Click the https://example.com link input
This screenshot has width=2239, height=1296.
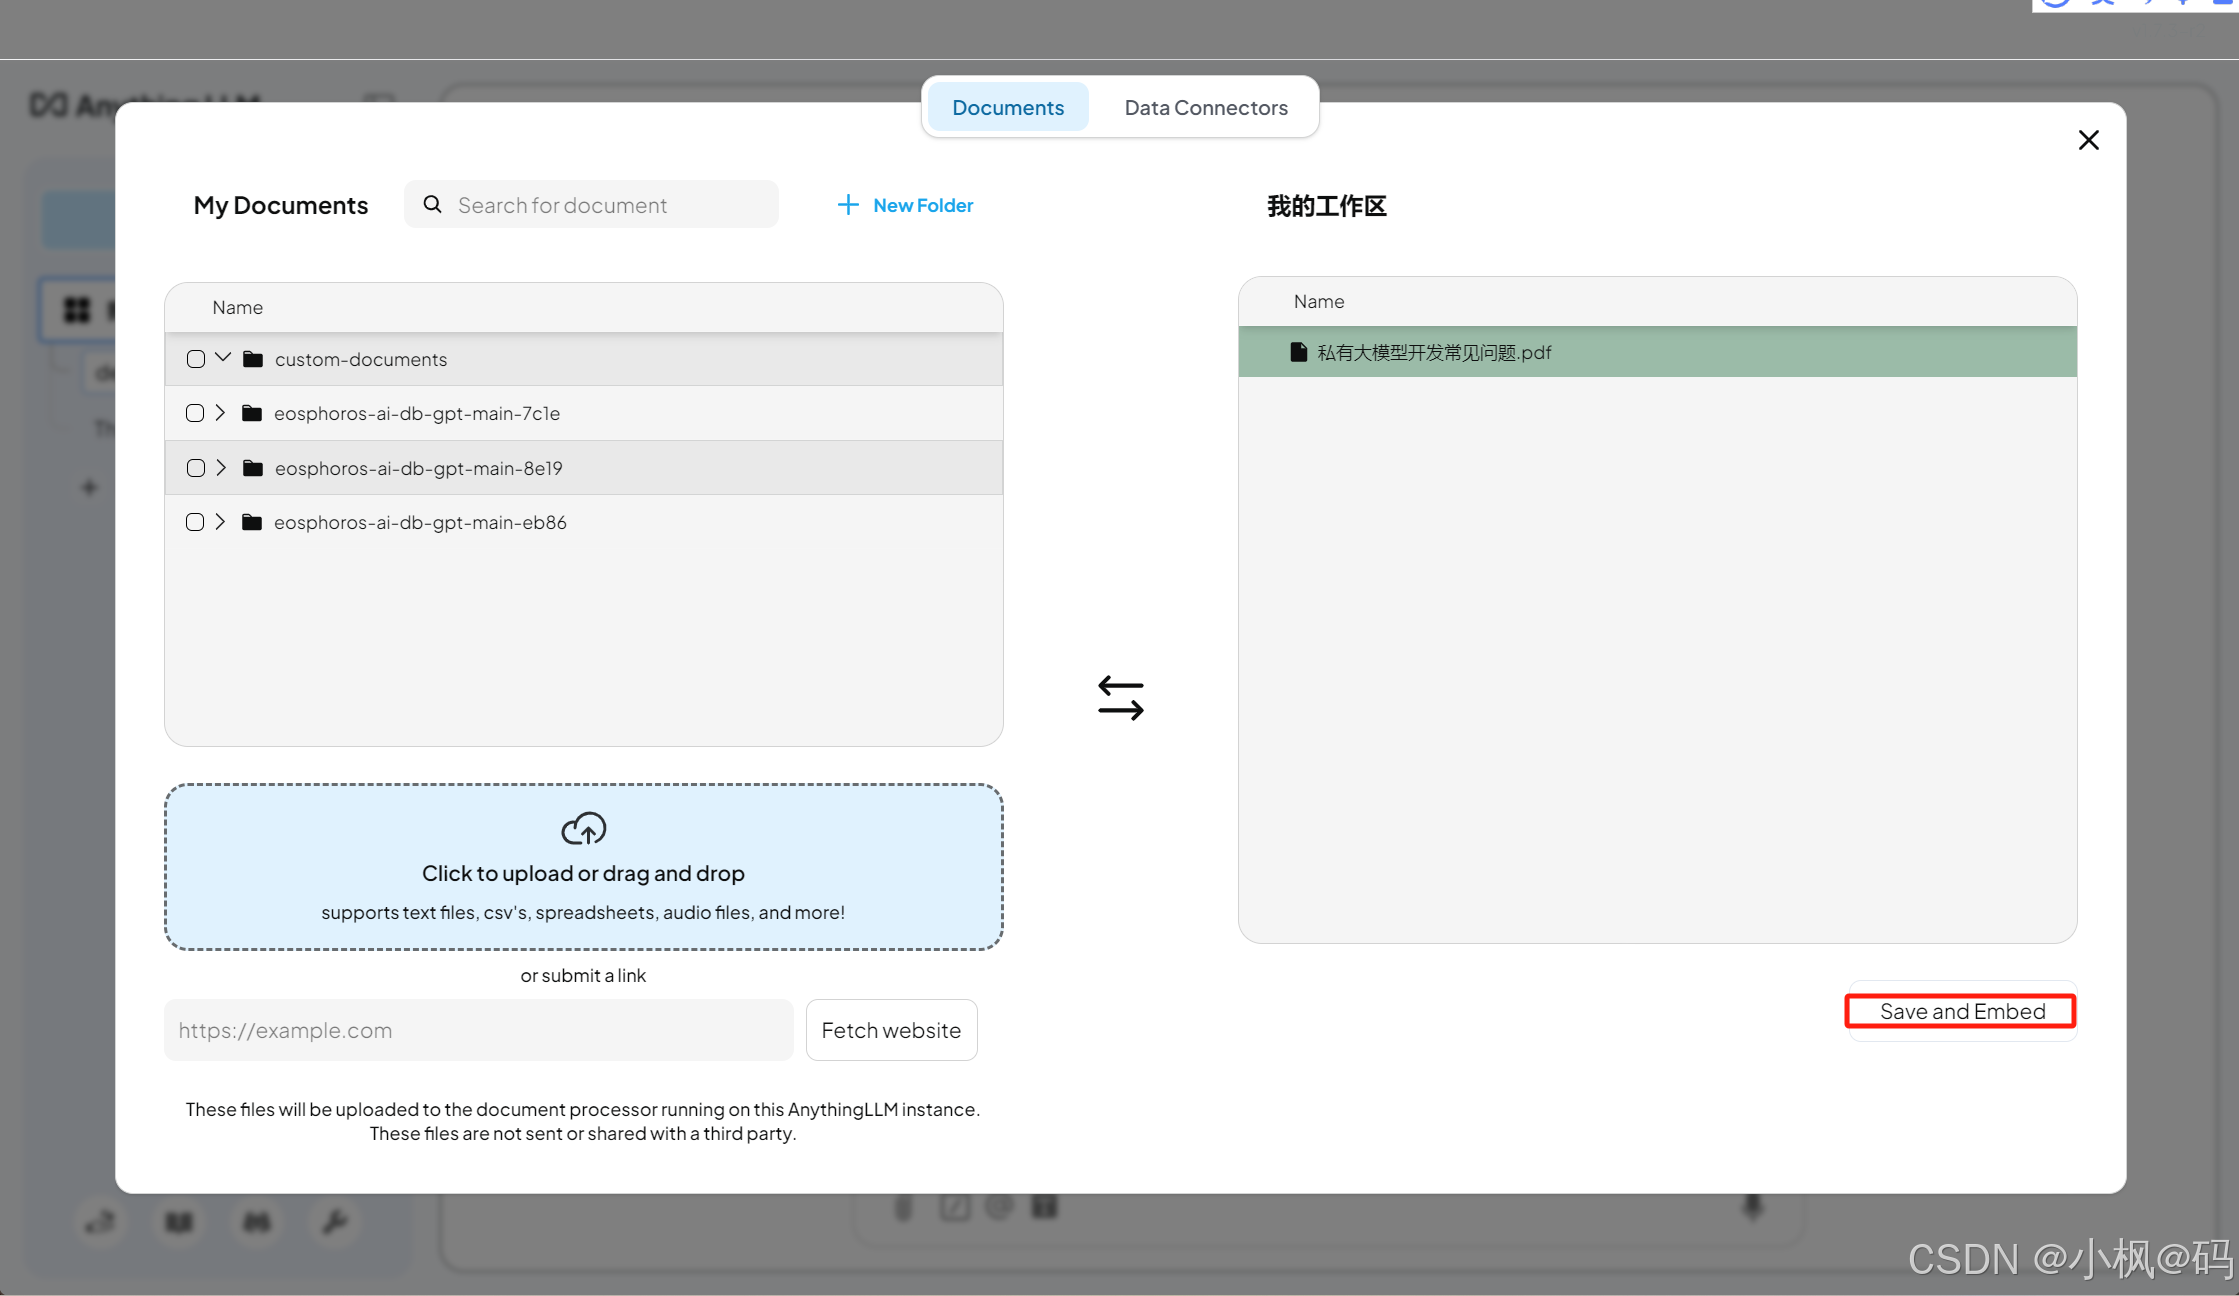(x=478, y=1030)
